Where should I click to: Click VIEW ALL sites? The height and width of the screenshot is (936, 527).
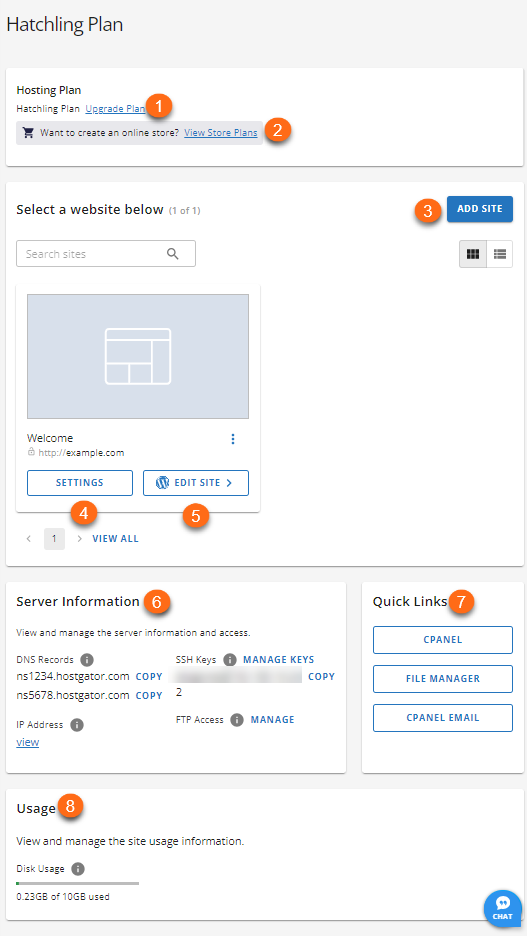(115, 538)
